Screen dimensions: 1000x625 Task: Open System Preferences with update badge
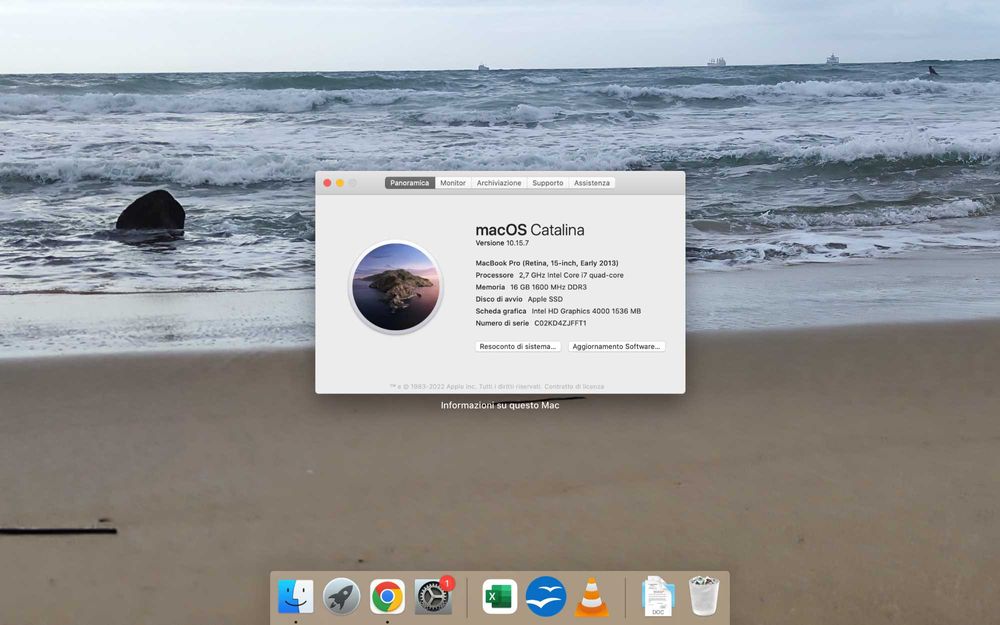[x=433, y=597]
